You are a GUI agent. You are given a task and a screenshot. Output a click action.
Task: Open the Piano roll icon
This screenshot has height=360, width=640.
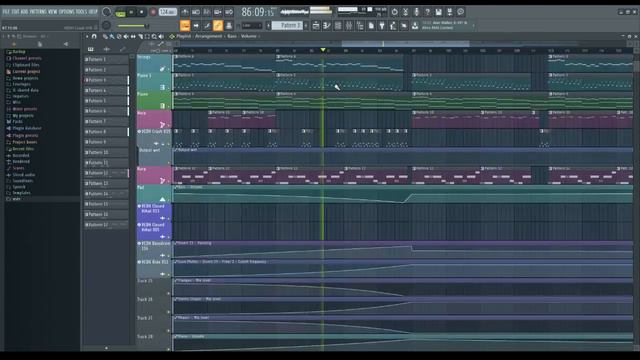(327, 26)
